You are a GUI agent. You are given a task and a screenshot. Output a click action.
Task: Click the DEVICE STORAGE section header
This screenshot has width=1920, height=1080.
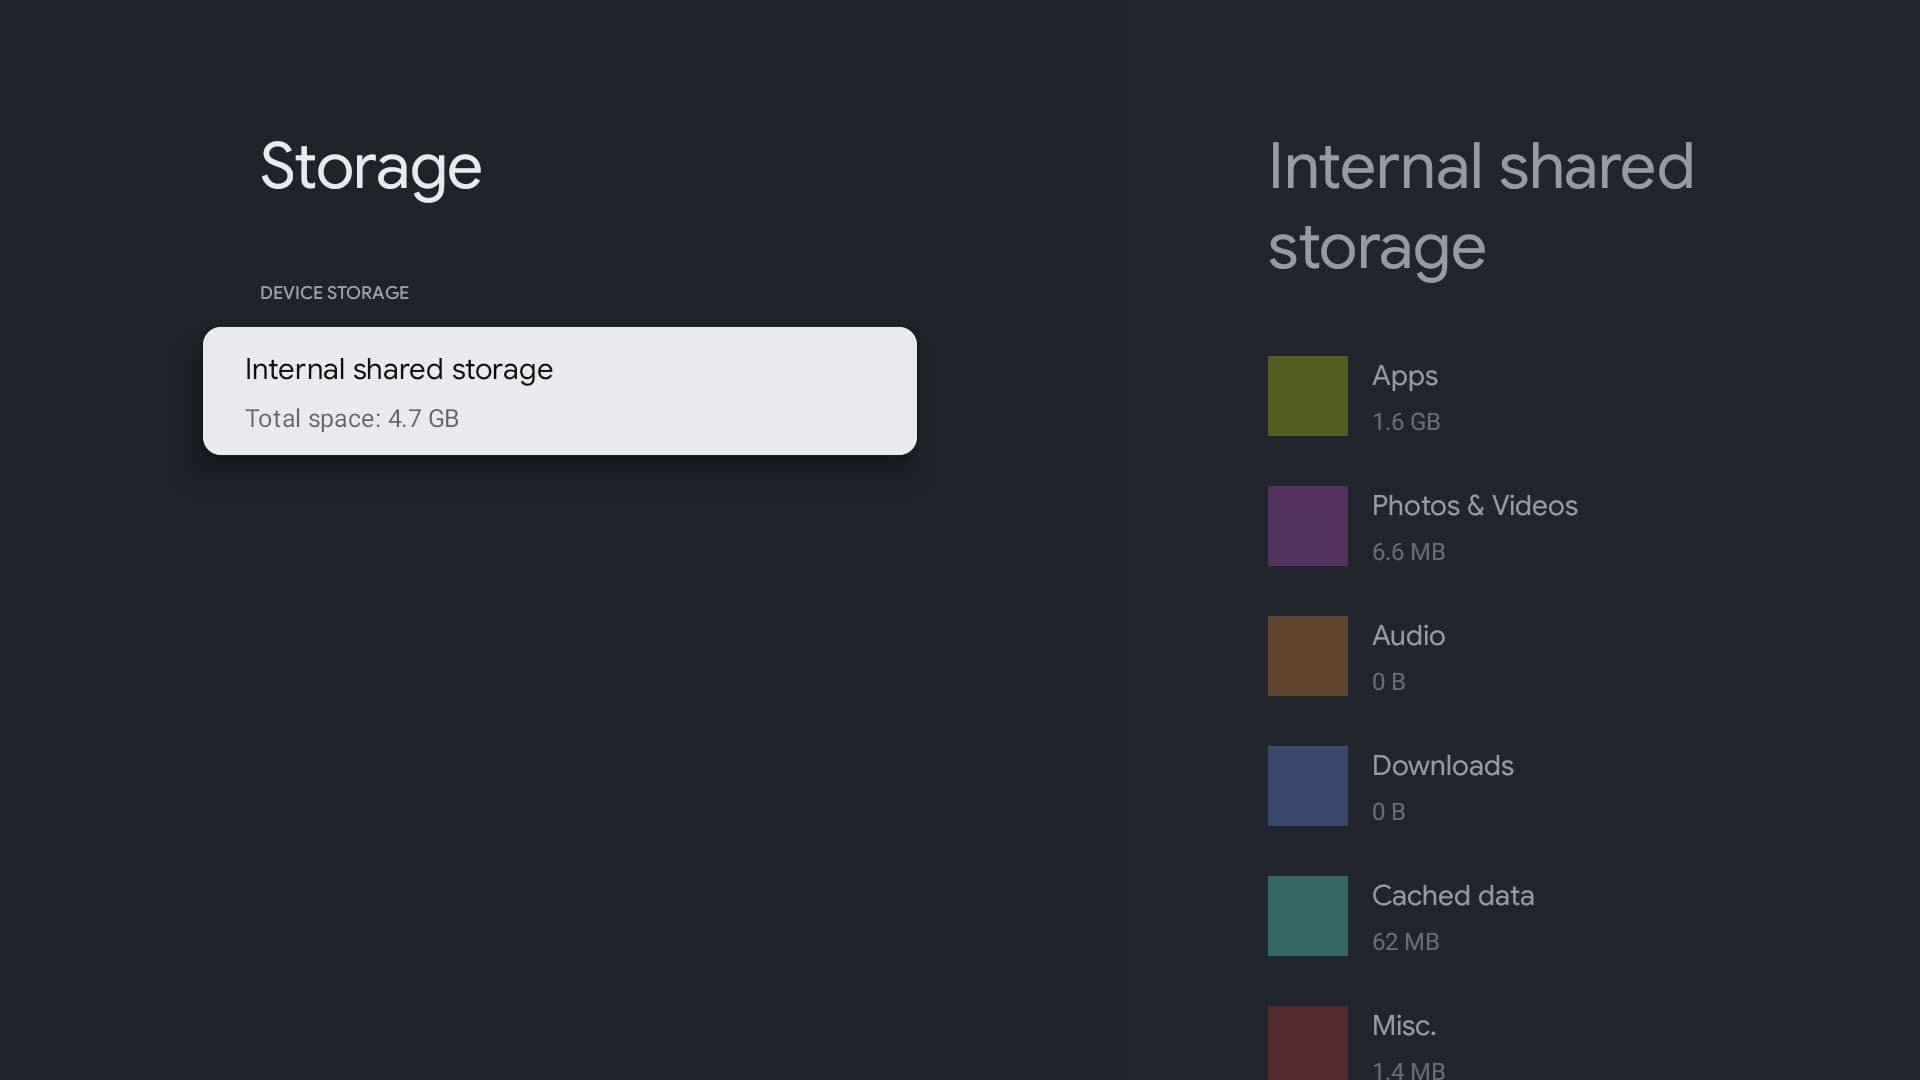[x=334, y=292]
